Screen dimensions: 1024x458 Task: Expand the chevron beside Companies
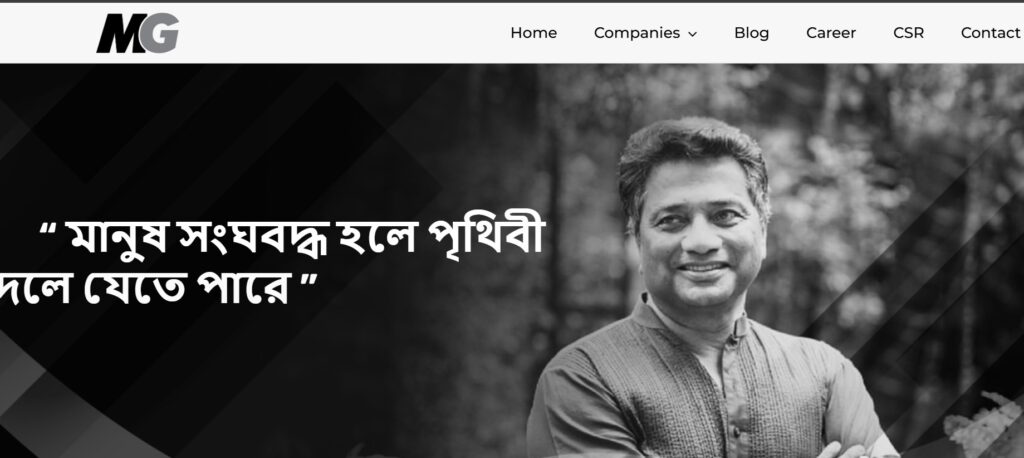pos(692,34)
